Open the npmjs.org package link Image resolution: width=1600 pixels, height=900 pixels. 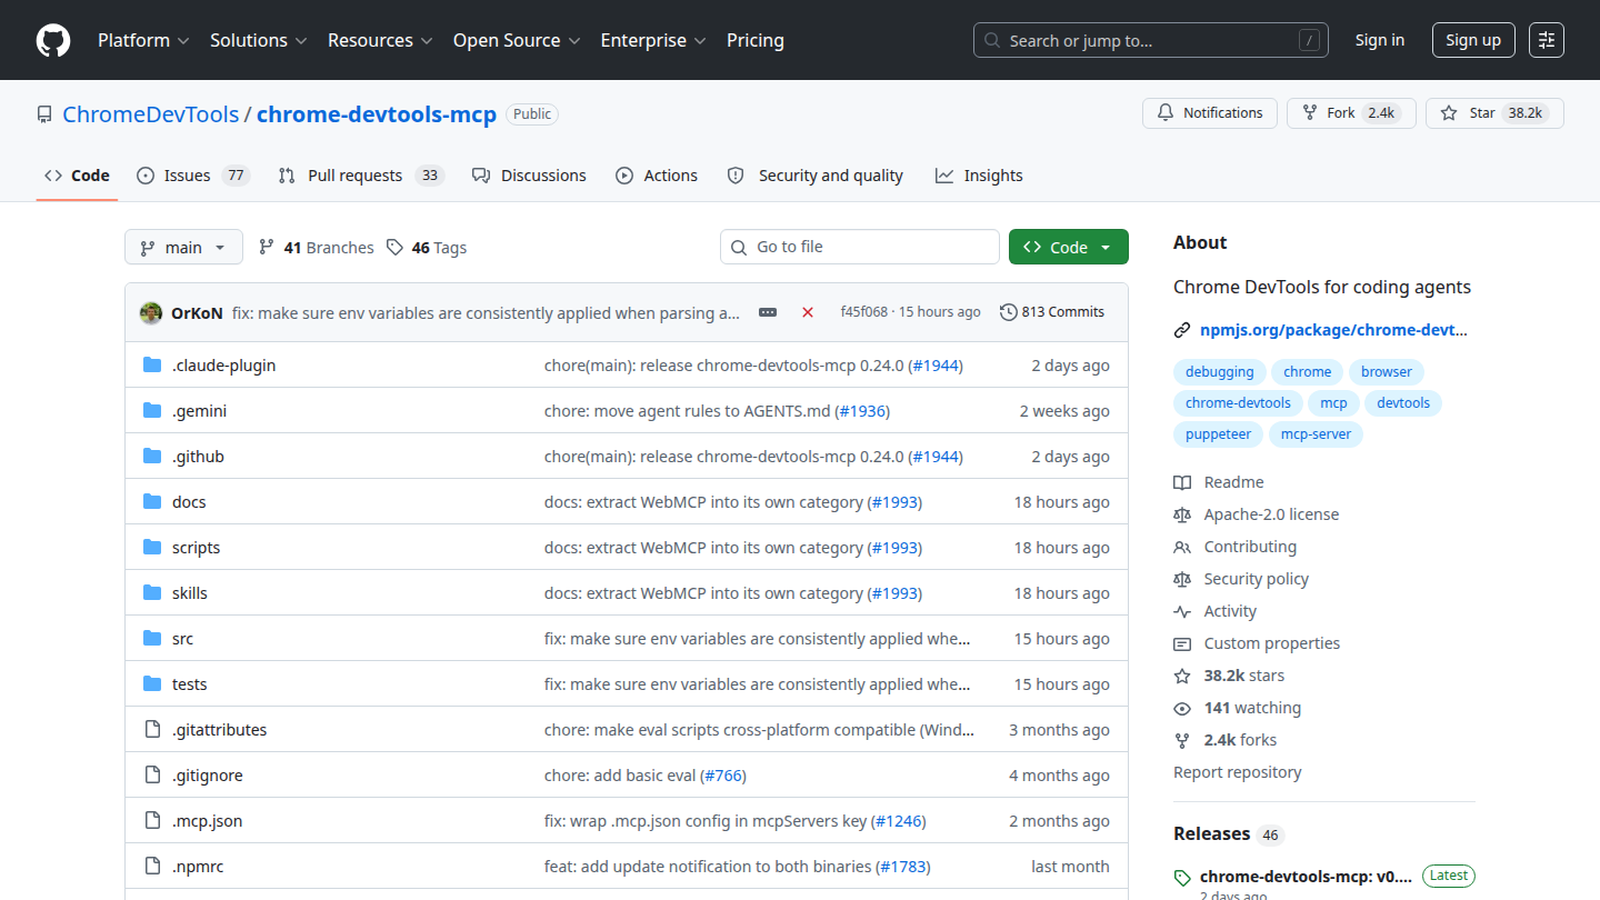[1334, 330]
